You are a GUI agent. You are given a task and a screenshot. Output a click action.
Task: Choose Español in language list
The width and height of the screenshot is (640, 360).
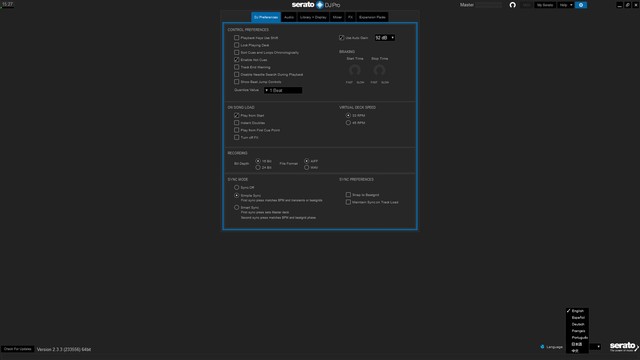coord(577,318)
